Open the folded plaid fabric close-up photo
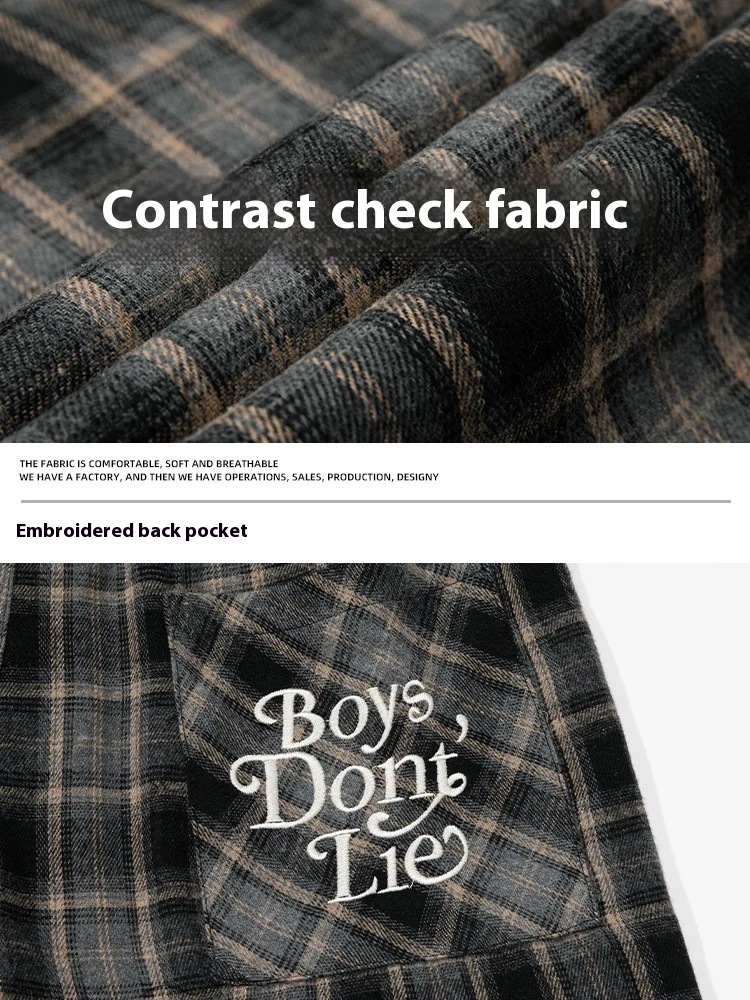The image size is (750, 1000). click(x=375, y=221)
